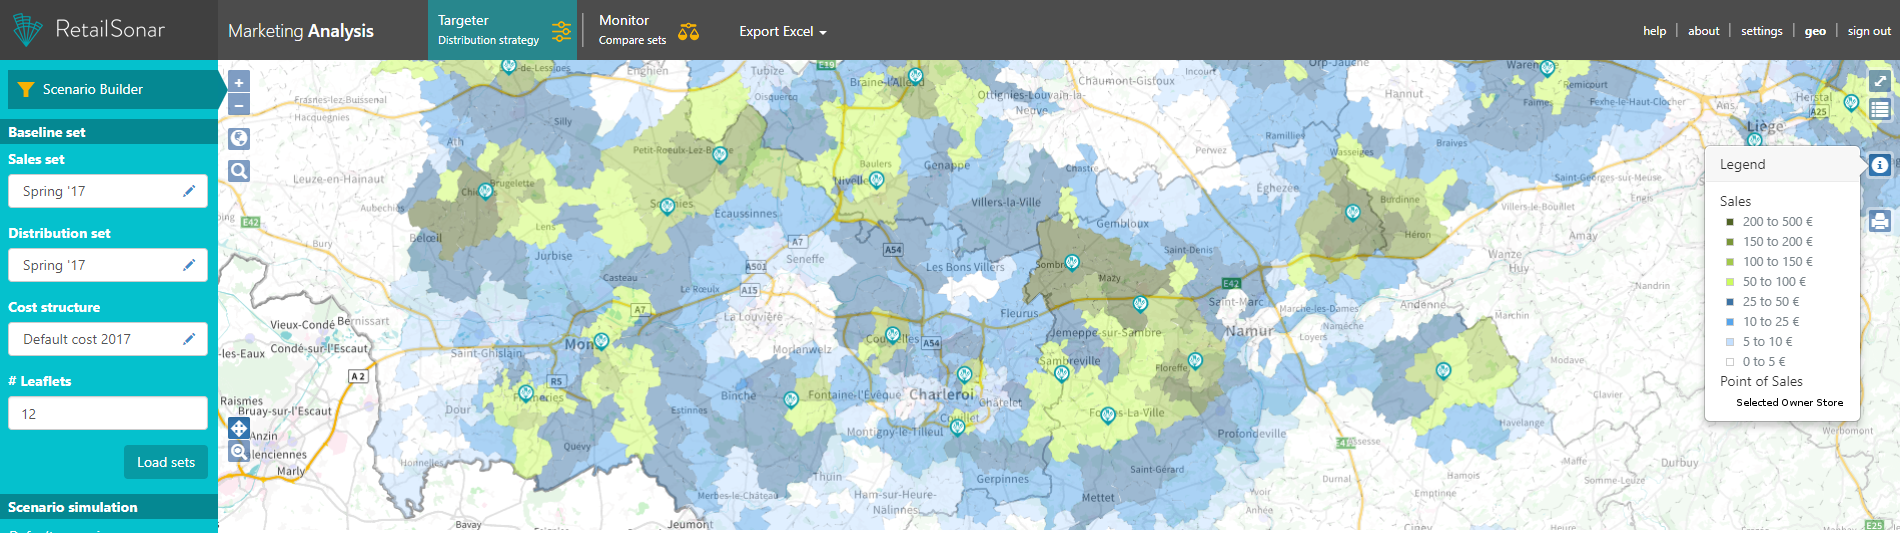Open the Export Excel dropdown
Screen dimensions: 1900x533
[x=782, y=32]
